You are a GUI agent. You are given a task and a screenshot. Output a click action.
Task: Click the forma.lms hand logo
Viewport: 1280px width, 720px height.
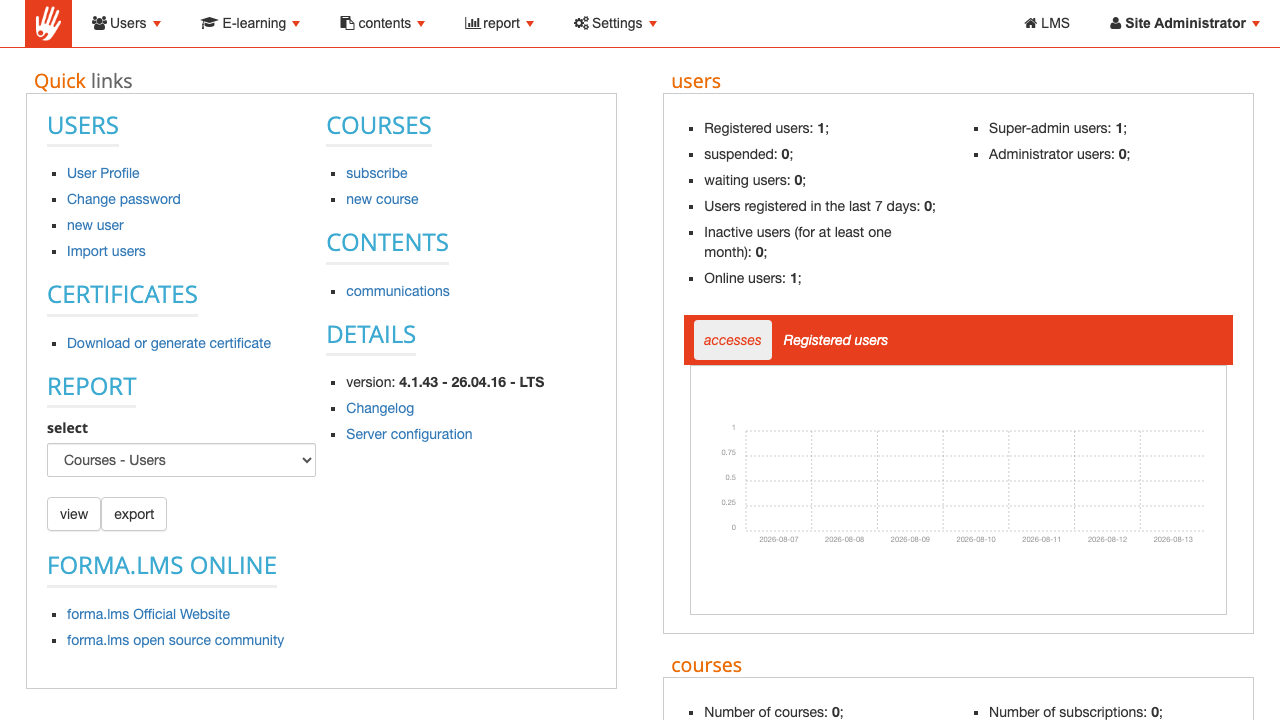48,23
